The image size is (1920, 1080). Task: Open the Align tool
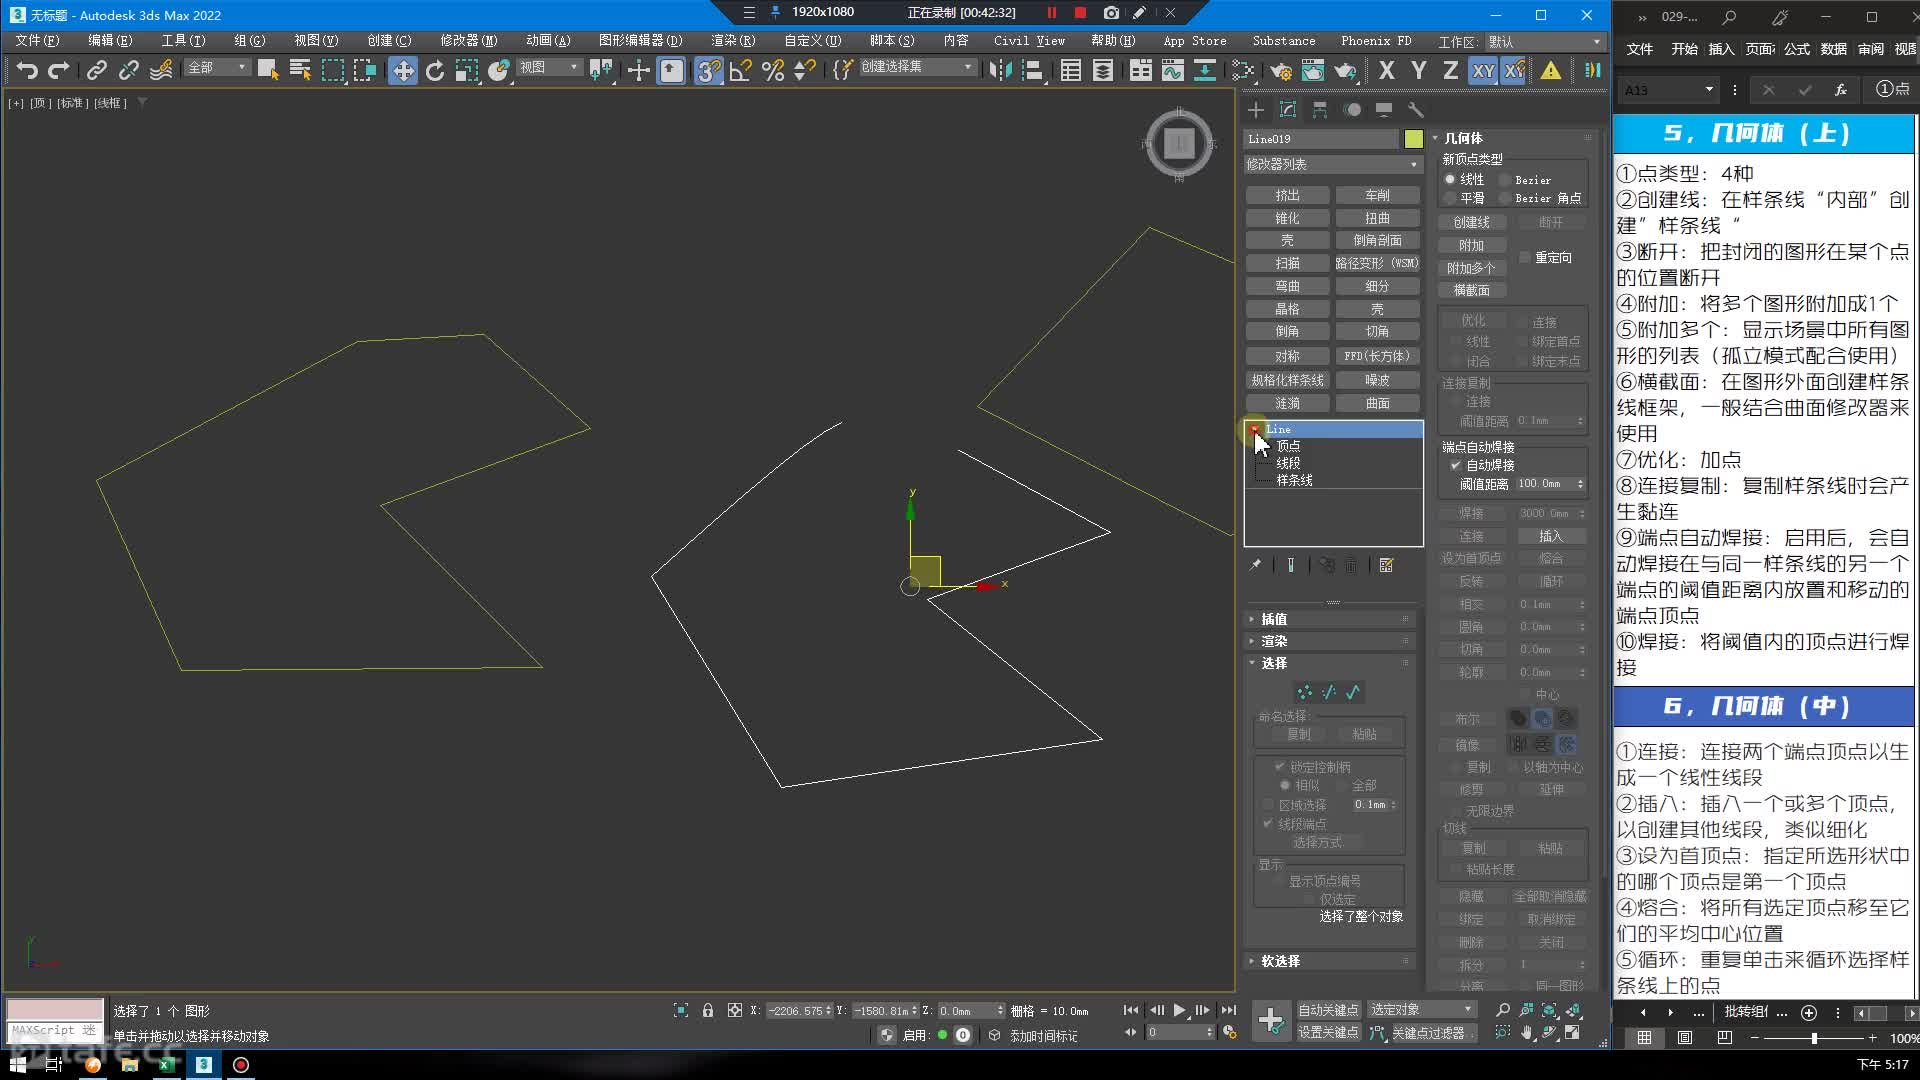(1033, 70)
